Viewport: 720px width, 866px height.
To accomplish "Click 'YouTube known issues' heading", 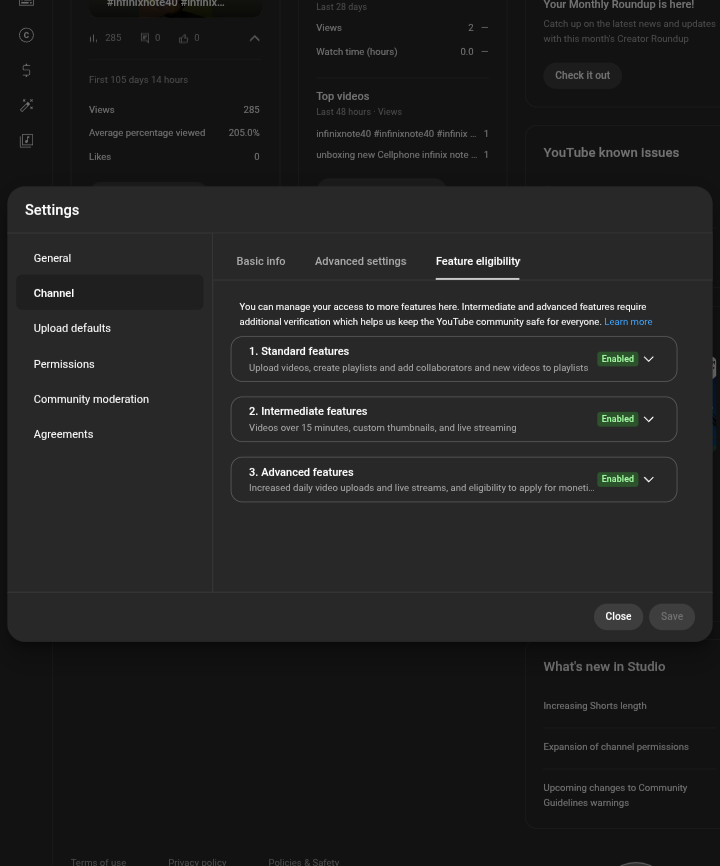I will [611, 152].
